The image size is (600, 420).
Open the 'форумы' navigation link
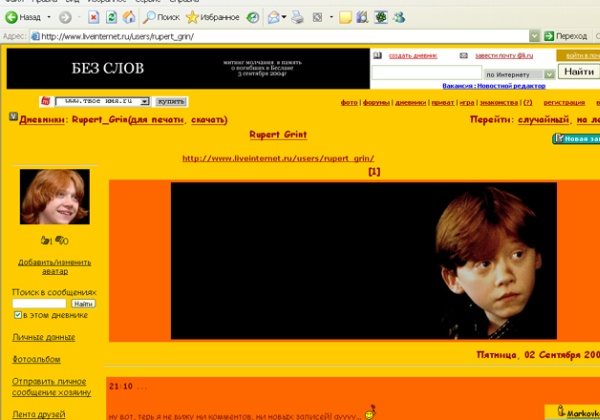(376, 103)
